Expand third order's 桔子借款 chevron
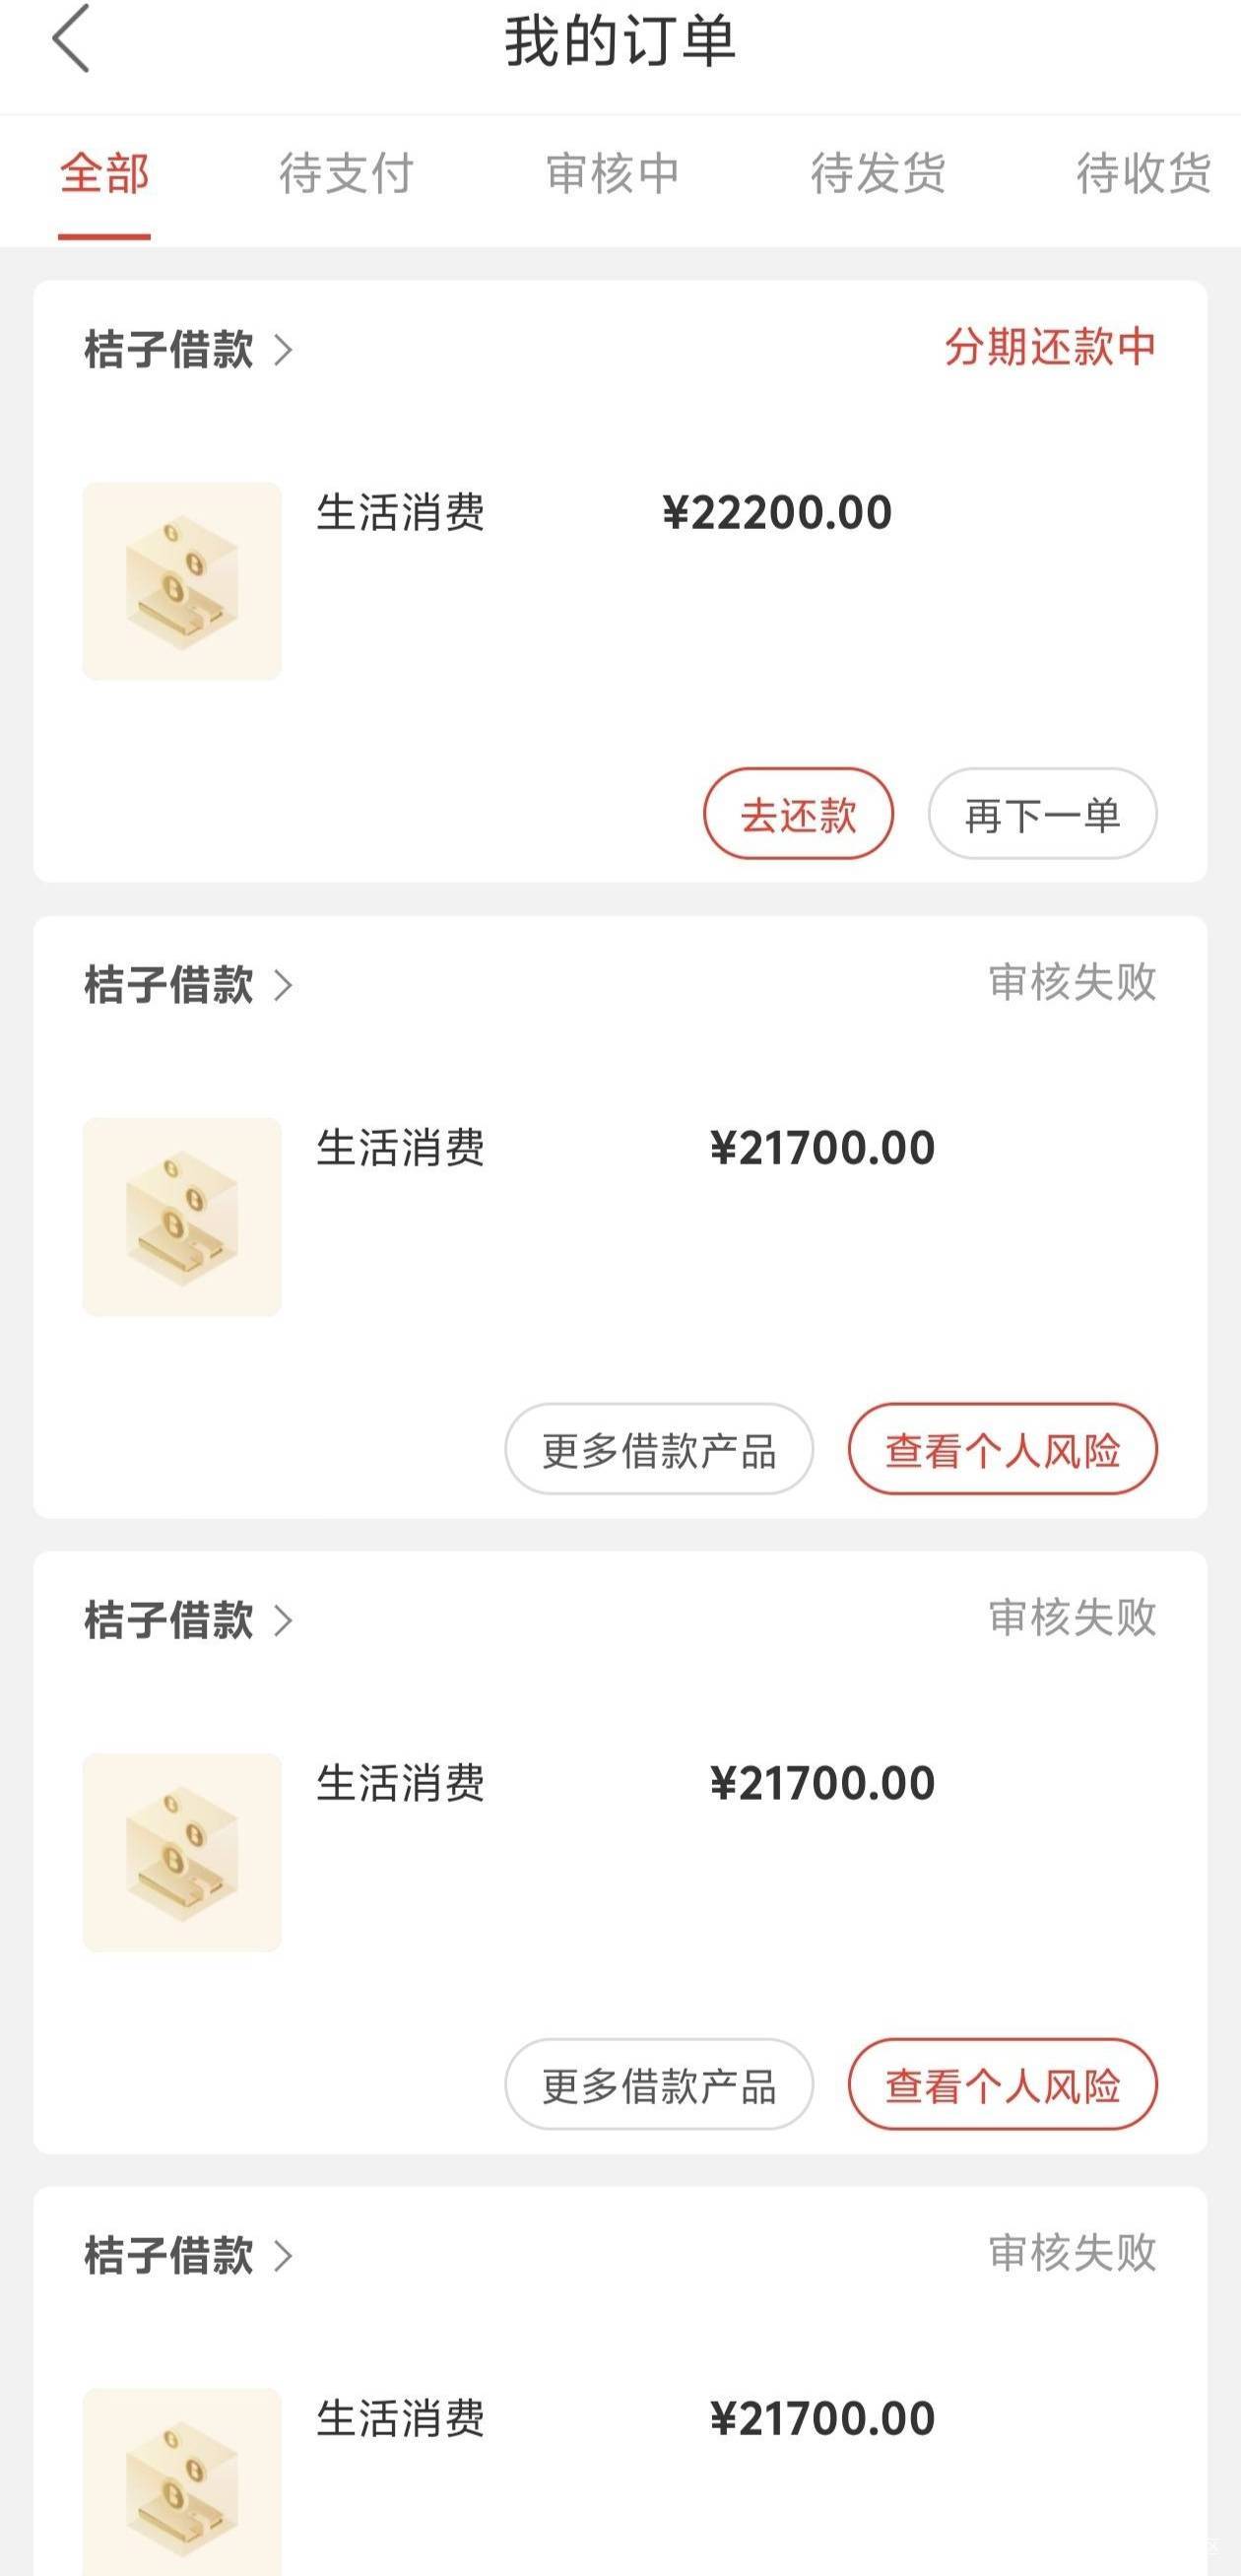Screen dimensions: 1241x2576 click(x=284, y=1620)
